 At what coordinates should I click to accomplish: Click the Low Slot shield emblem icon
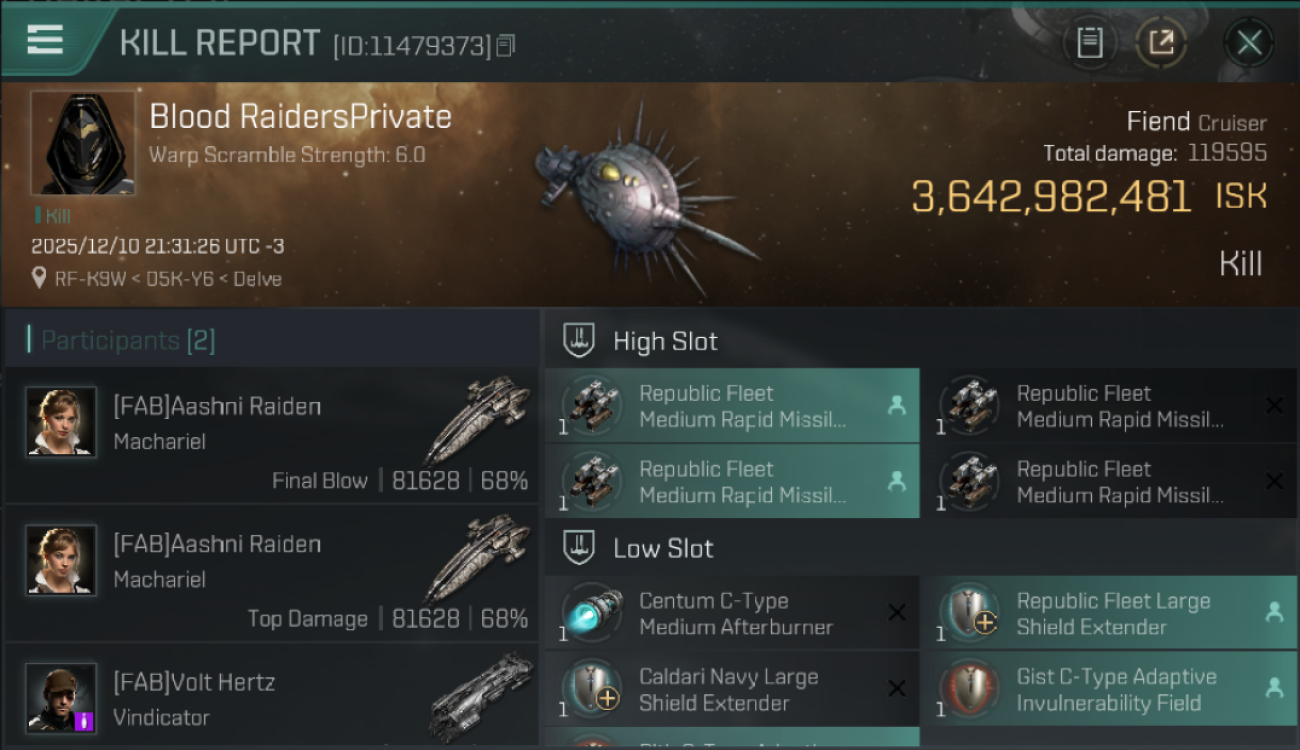pos(580,547)
